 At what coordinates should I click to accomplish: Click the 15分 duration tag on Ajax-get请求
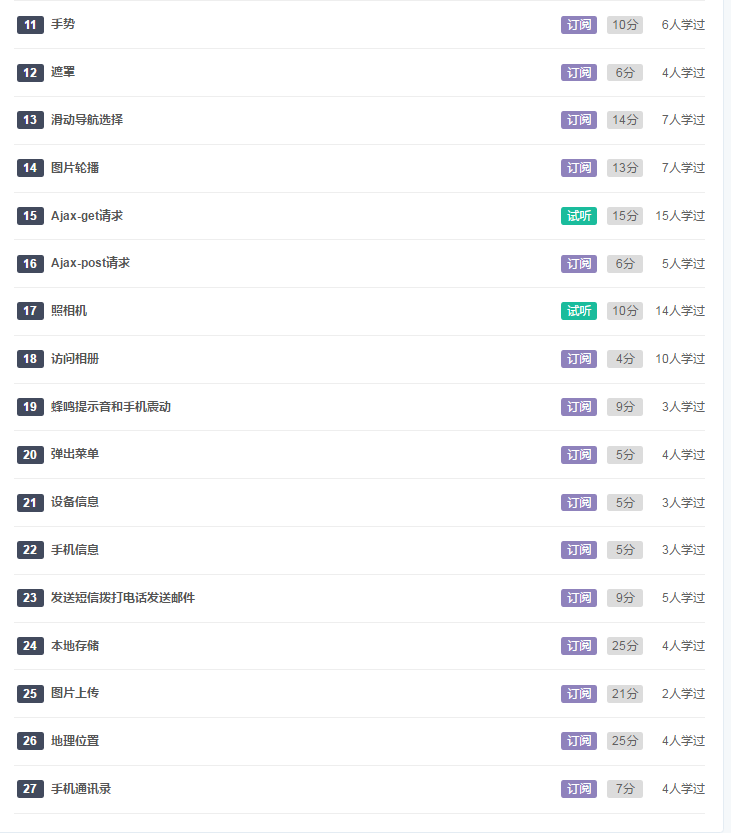coord(625,216)
